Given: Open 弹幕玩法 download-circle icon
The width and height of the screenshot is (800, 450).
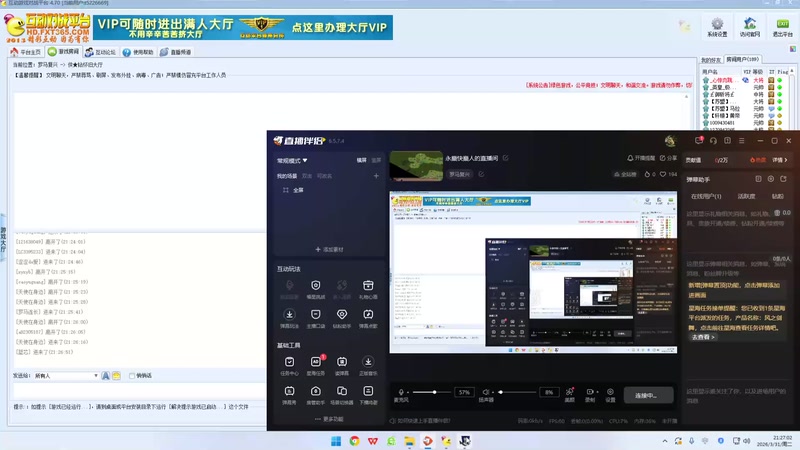Looking at the screenshot, I should [x=289, y=314].
